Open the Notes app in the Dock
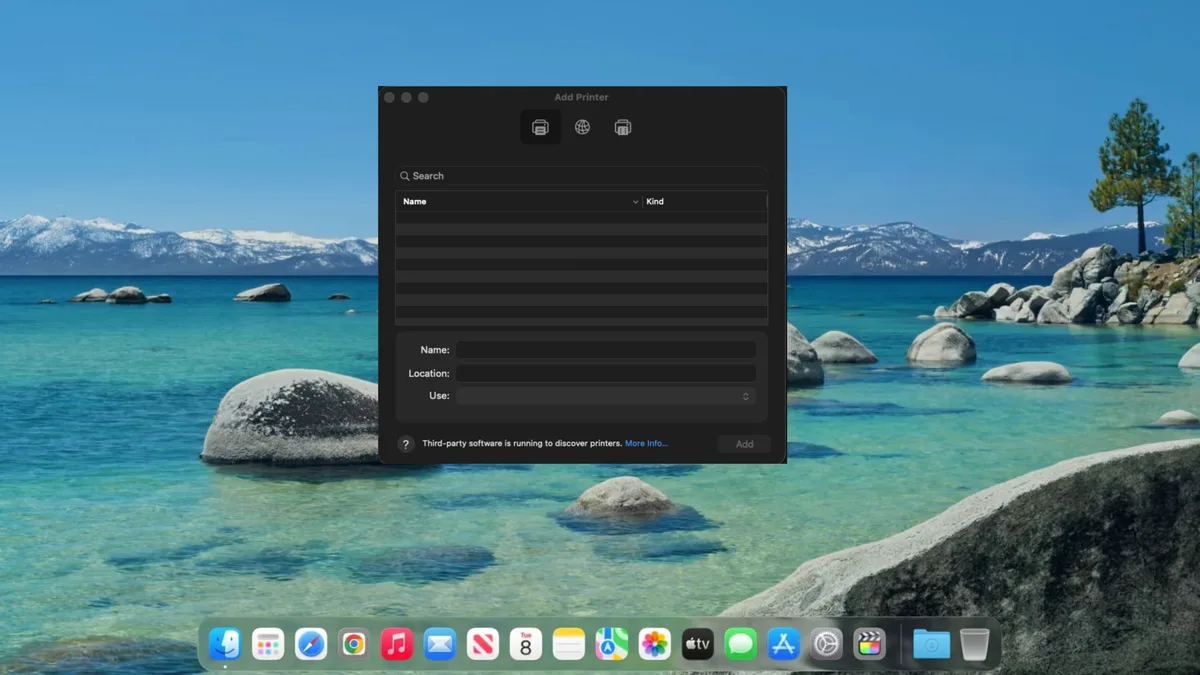Image resolution: width=1200 pixels, height=675 pixels. (569, 644)
